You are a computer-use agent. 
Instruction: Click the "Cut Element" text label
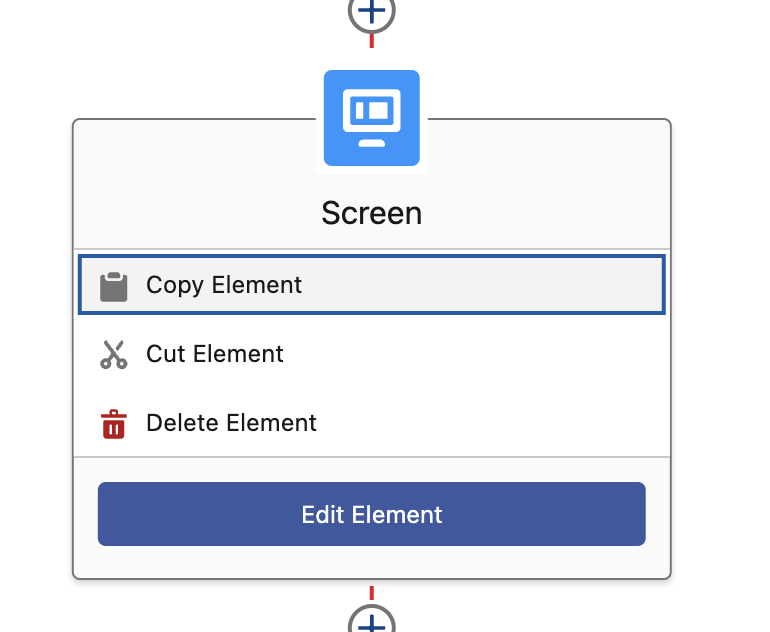coord(215,354)
